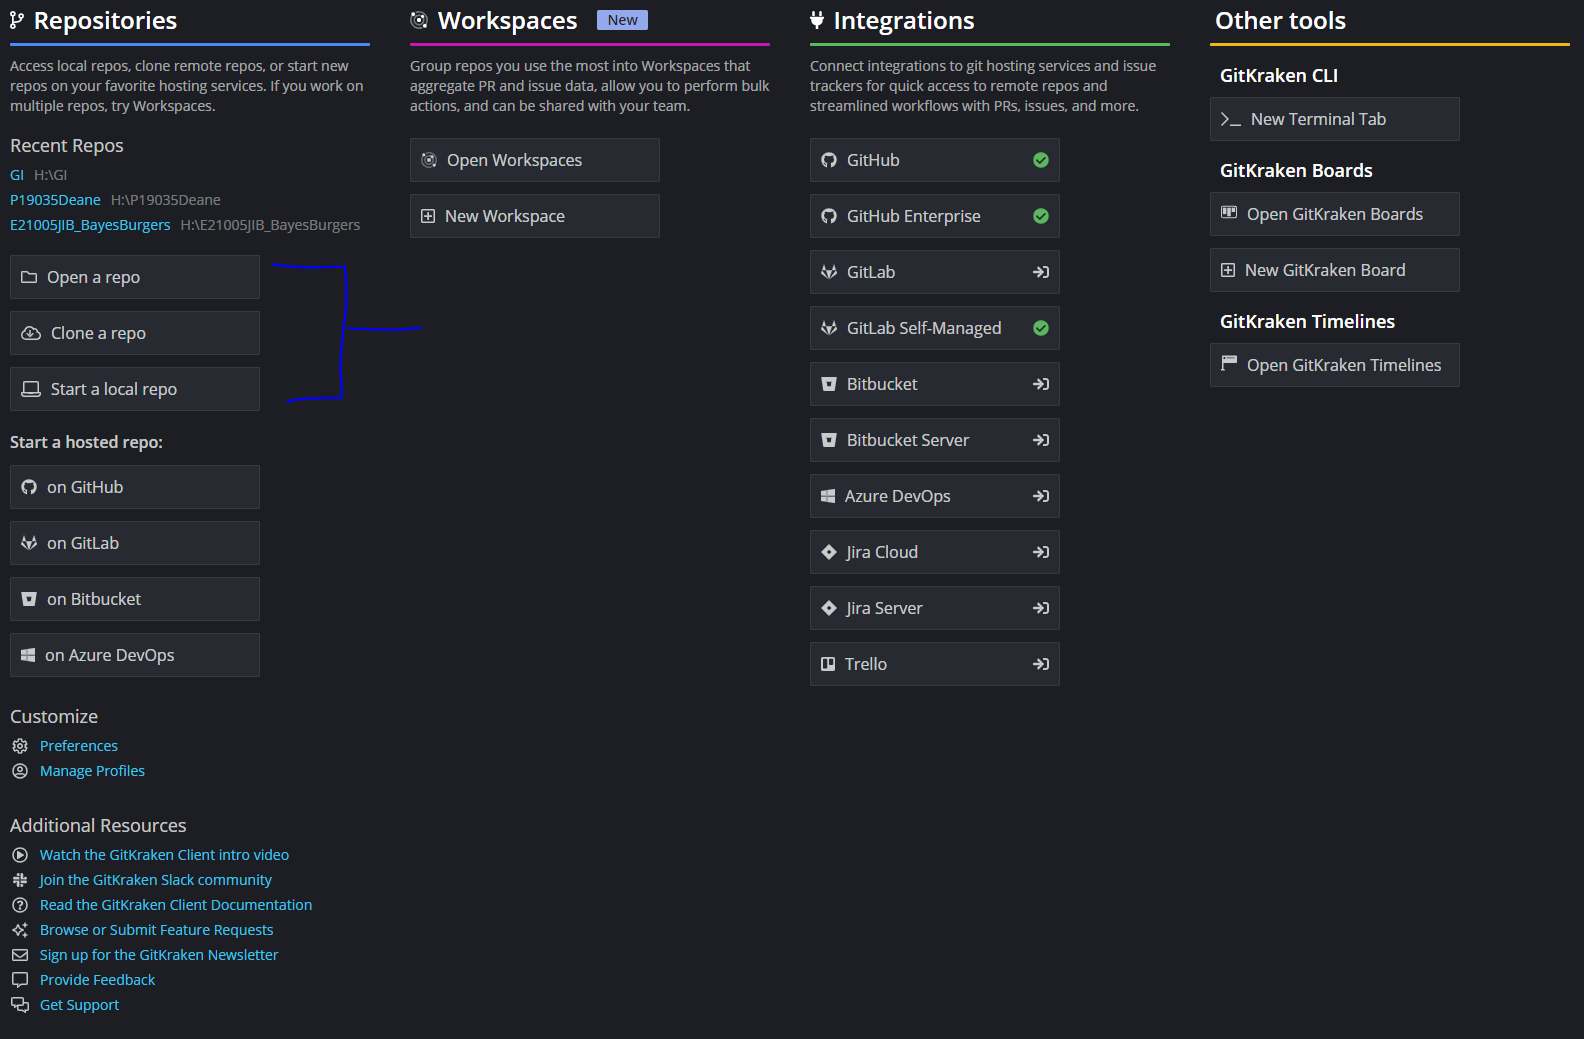Click the envelope icon beside Newsletter link
This screenshot has width=1584, height=1039.
(x=20, y=955)
